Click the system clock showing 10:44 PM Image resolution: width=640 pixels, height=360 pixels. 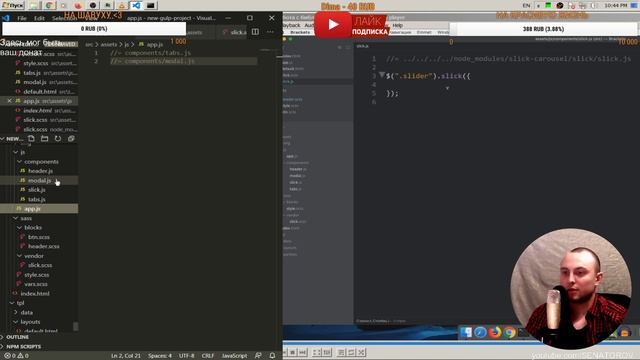tap(616, 5)
